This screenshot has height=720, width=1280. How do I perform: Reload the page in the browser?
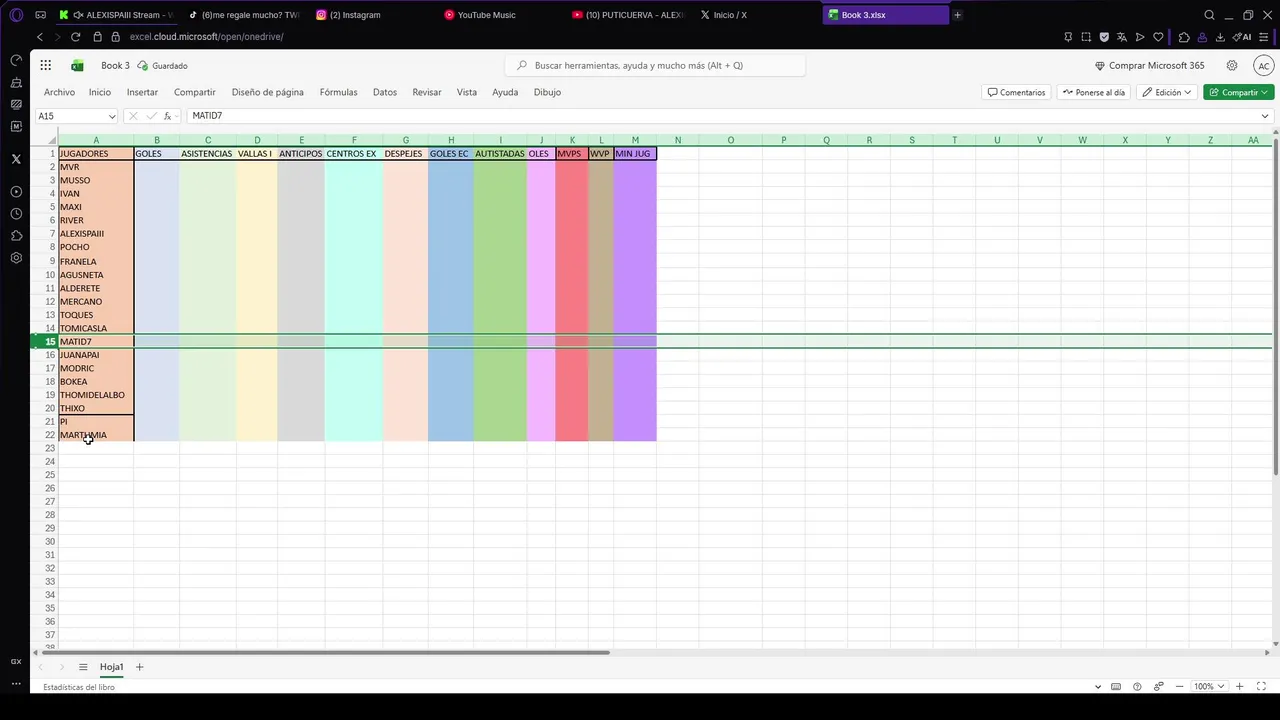[75, 37]
